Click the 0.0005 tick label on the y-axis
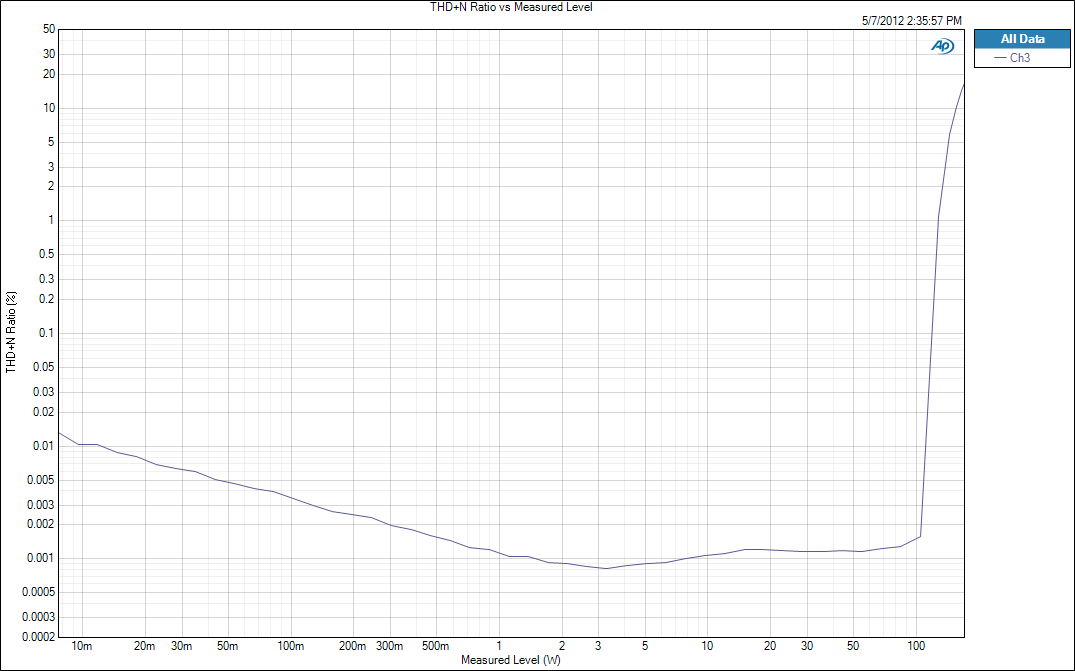Image resolution: width=1075 pixels, height=671 pixels. coord(38,592)
